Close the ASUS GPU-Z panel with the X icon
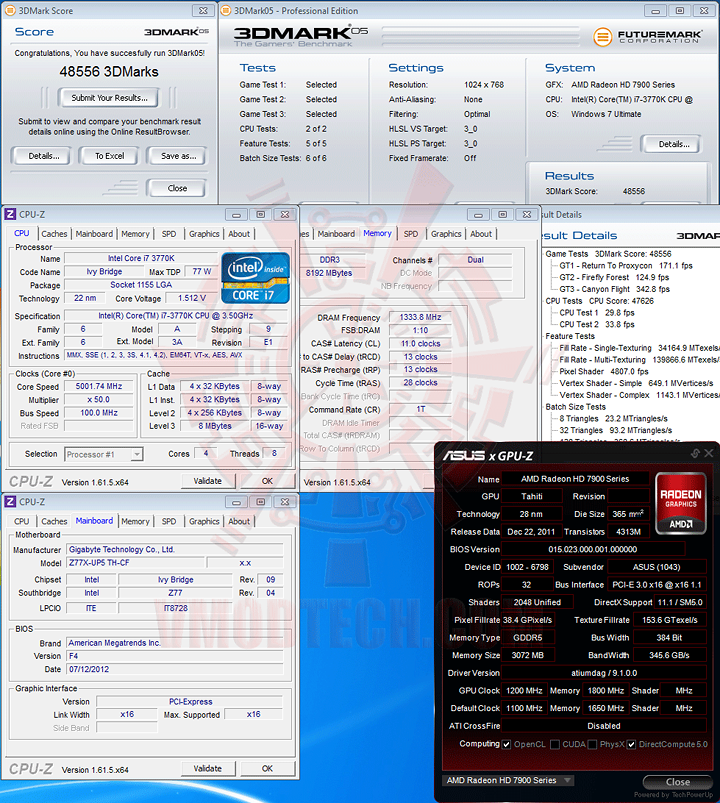This screenshot has height=803, width=720. [709, 453]
